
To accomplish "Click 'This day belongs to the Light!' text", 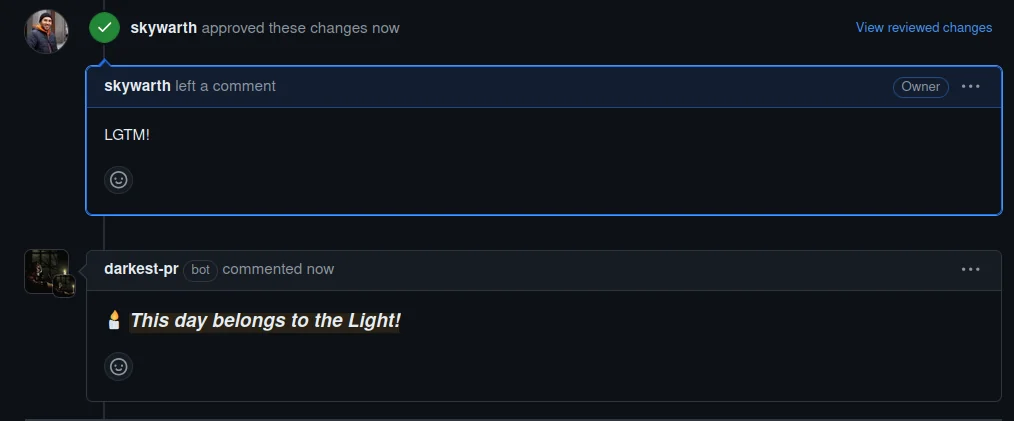I will (x=265, y=321).
